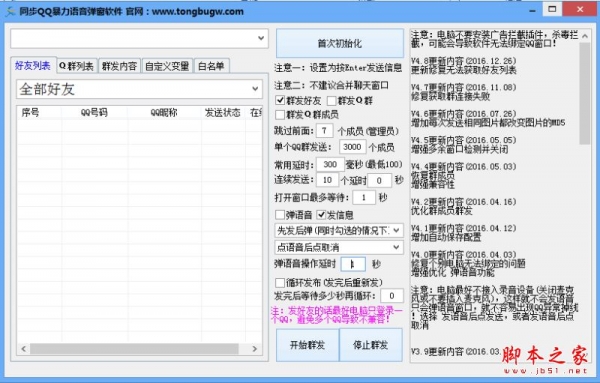Click the QQ昵称 column header
The height and width of the screenshot is (383, 600).
164,112
